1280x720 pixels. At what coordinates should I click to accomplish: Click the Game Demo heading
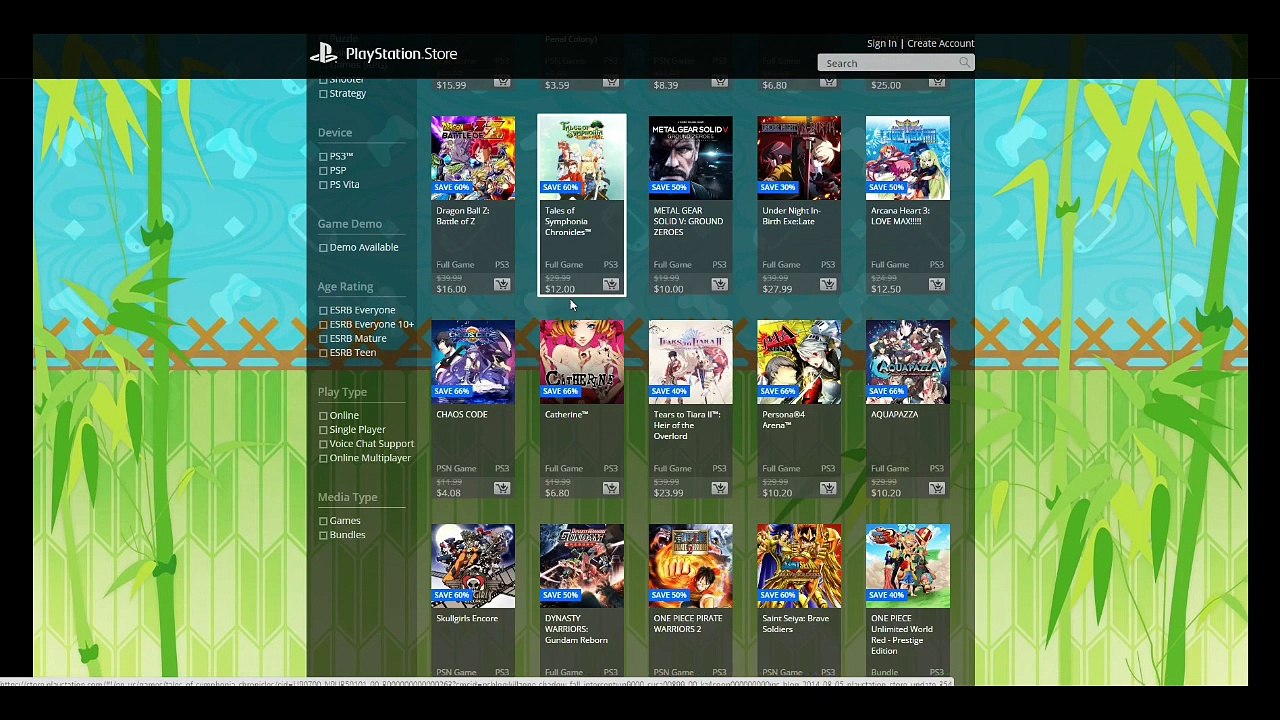[x=350, y=224]
